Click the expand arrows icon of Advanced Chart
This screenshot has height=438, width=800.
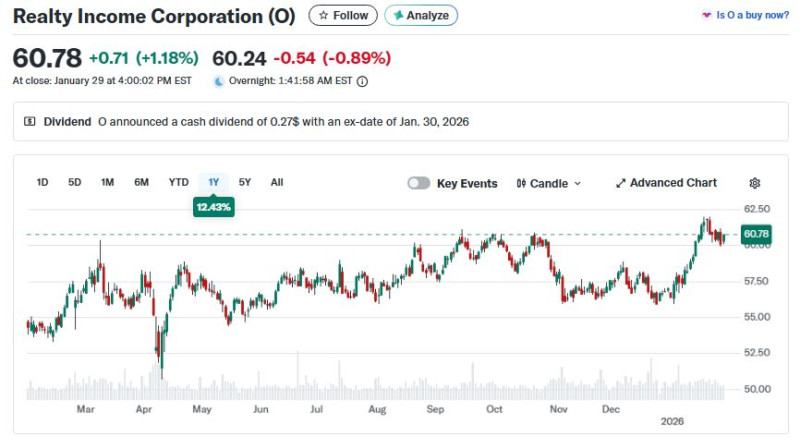coord(620,183)
